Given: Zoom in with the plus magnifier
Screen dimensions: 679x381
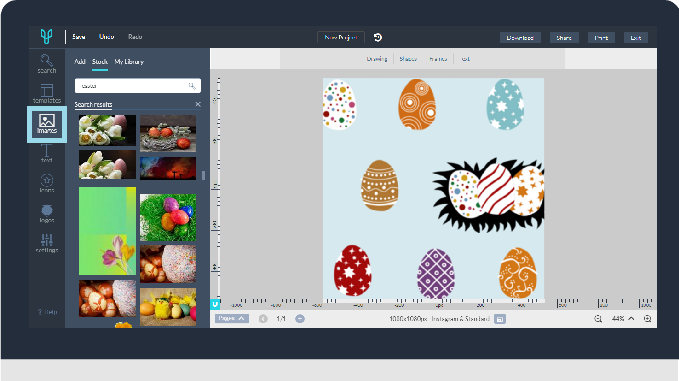Looking at the screenshot, I should pyautogui.click(x=647, y=319).
